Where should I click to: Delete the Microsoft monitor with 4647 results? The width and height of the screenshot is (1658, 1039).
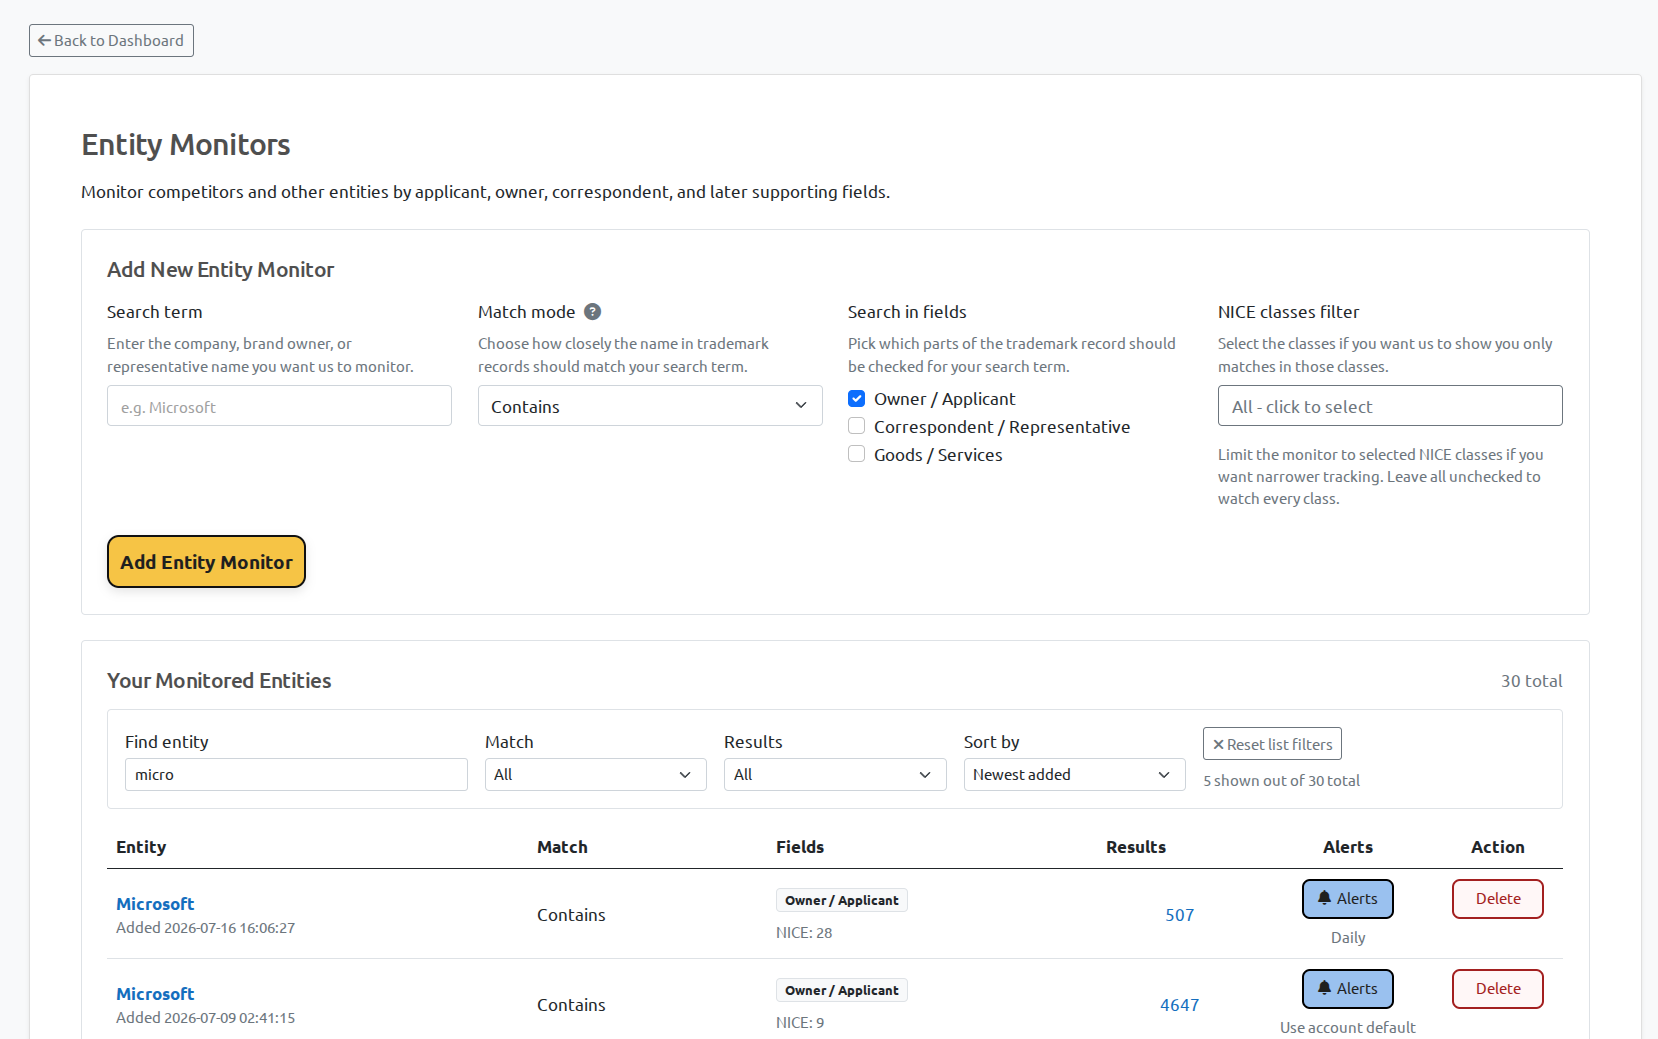pyautogui.click(x=1498, y=989)
